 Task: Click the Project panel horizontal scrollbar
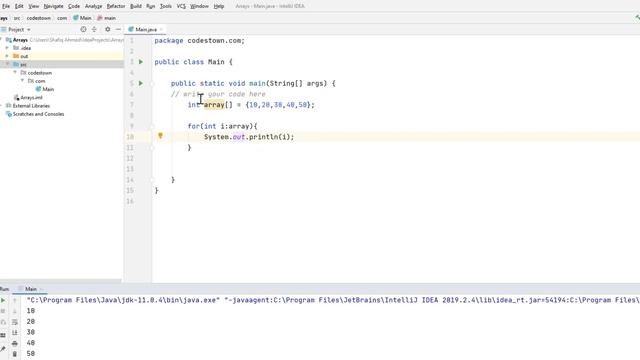[61, 281]
